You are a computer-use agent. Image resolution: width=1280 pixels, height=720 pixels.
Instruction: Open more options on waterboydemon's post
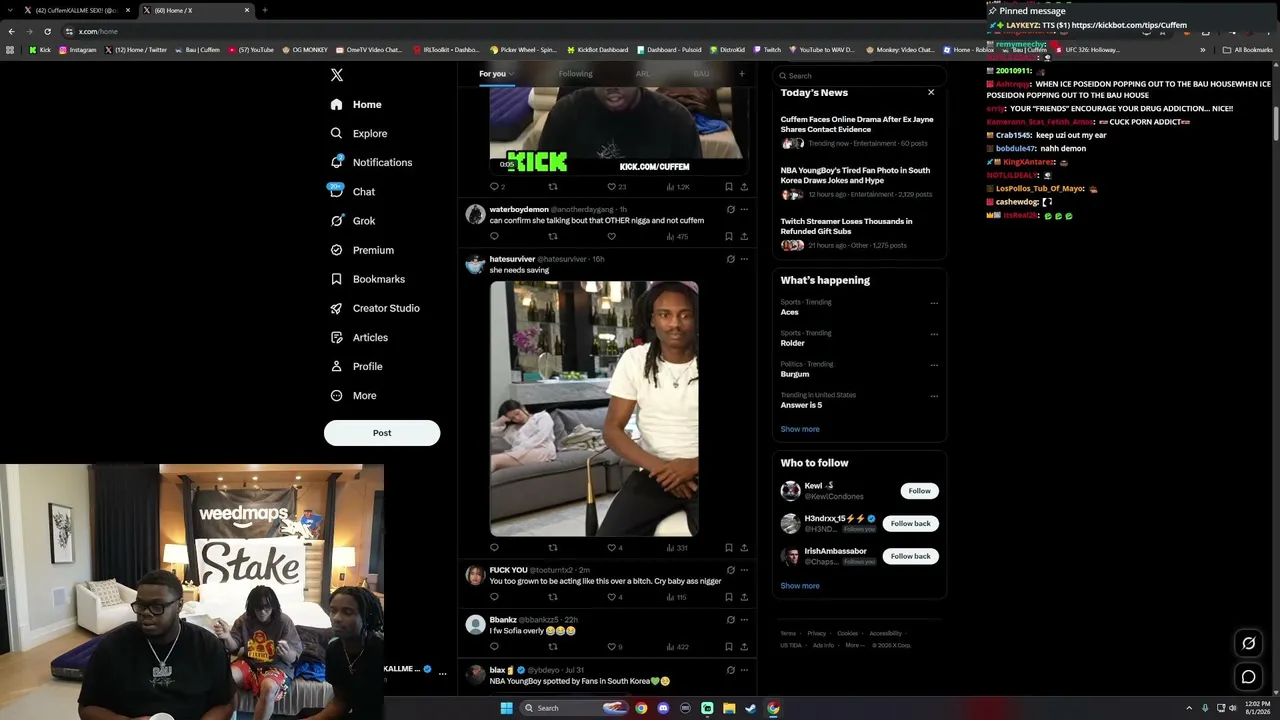744,209
